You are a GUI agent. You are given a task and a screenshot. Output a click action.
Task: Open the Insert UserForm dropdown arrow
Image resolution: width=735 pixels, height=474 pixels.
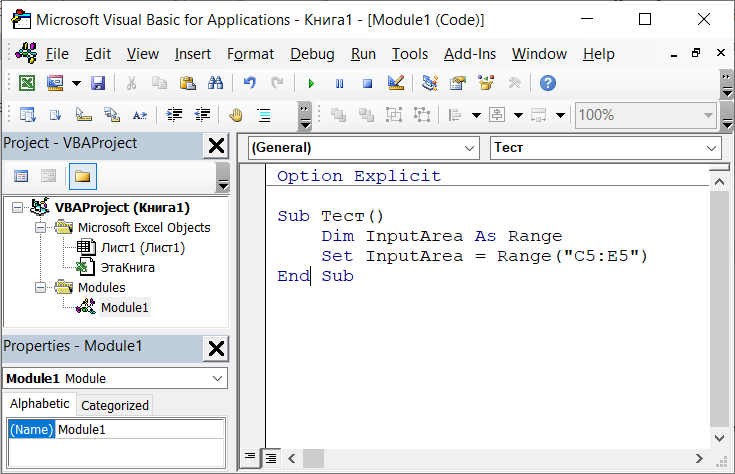click(x=76, y=84)
